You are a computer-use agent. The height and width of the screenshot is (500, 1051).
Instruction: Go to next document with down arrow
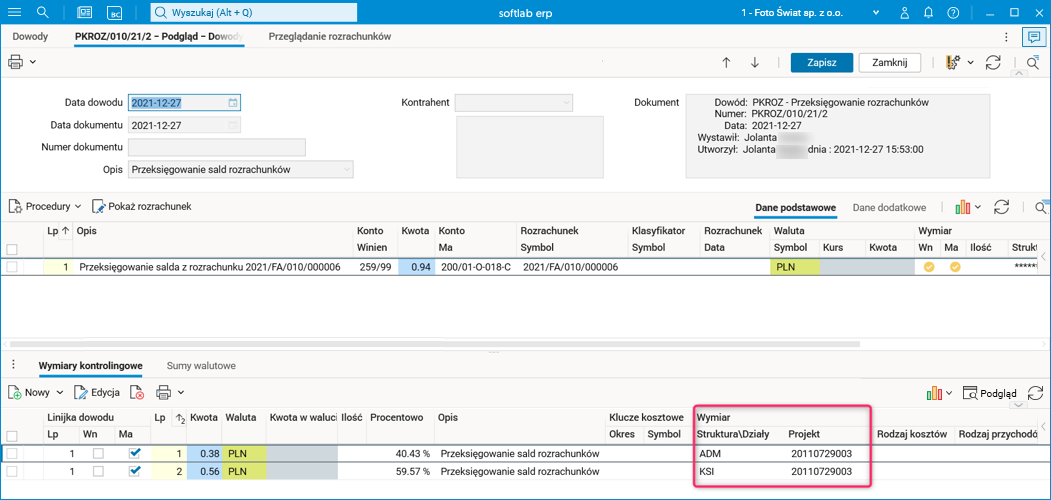pos(755,62)
